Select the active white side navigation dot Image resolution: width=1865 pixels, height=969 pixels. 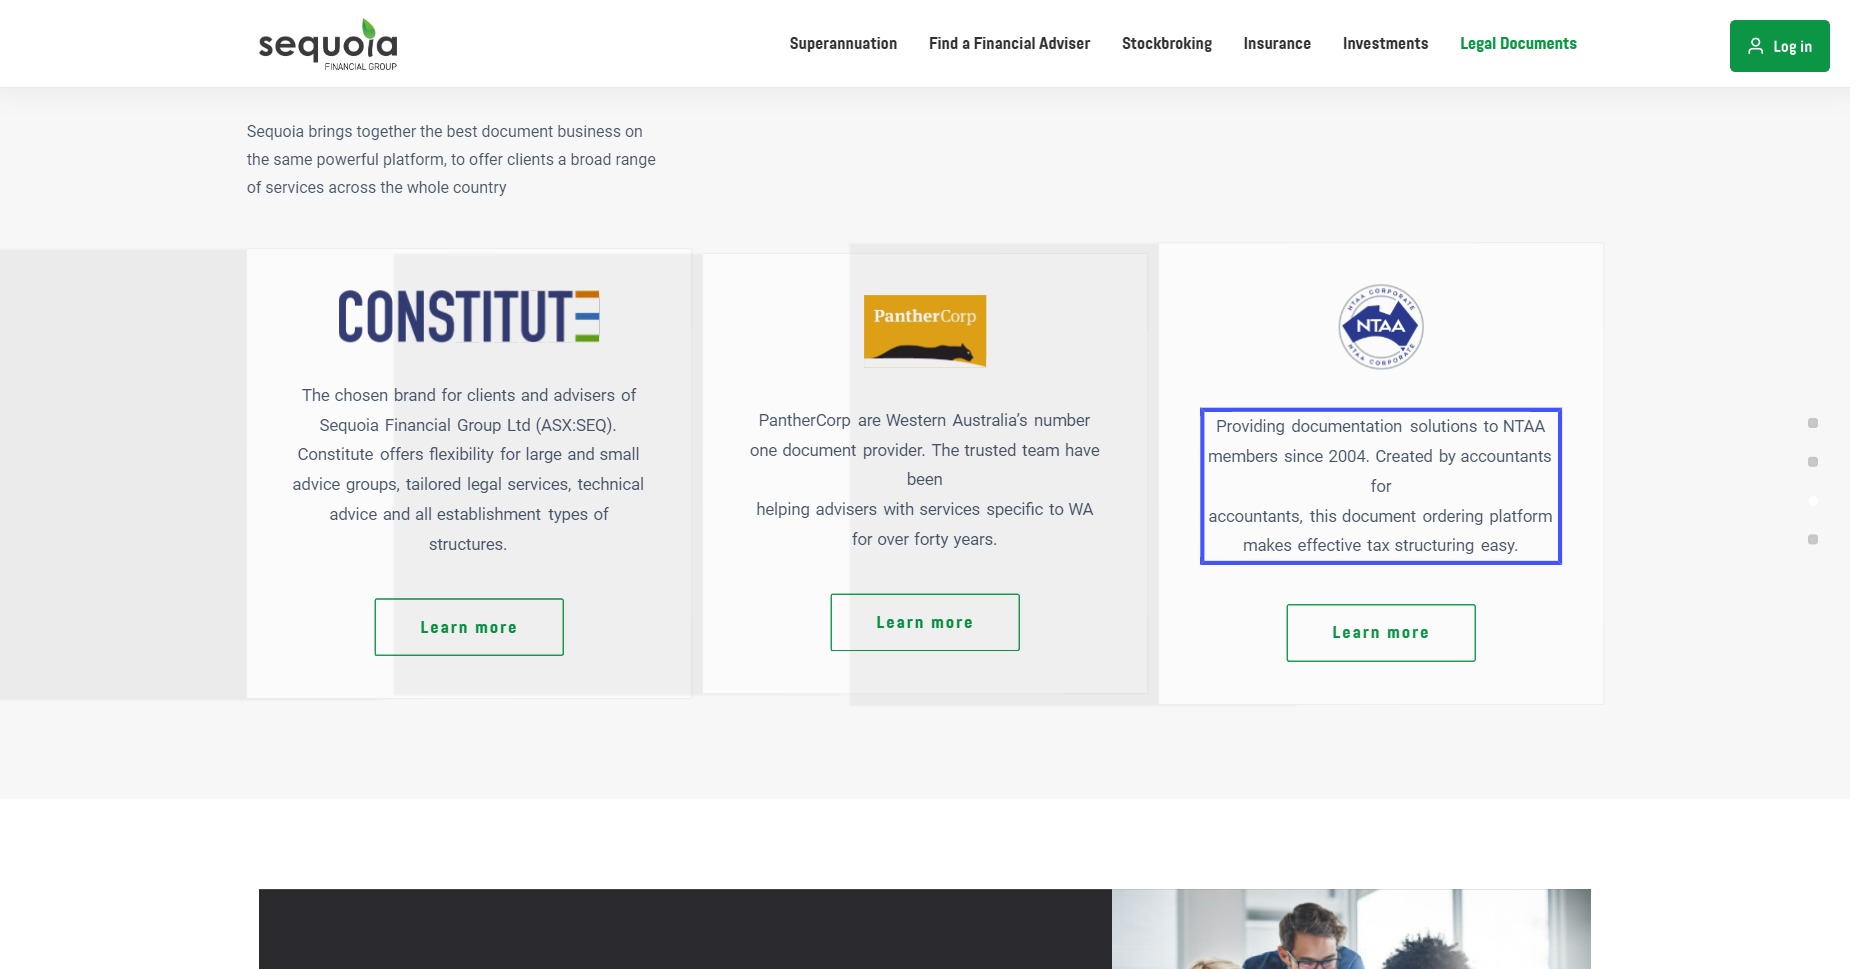[1812, 501]
